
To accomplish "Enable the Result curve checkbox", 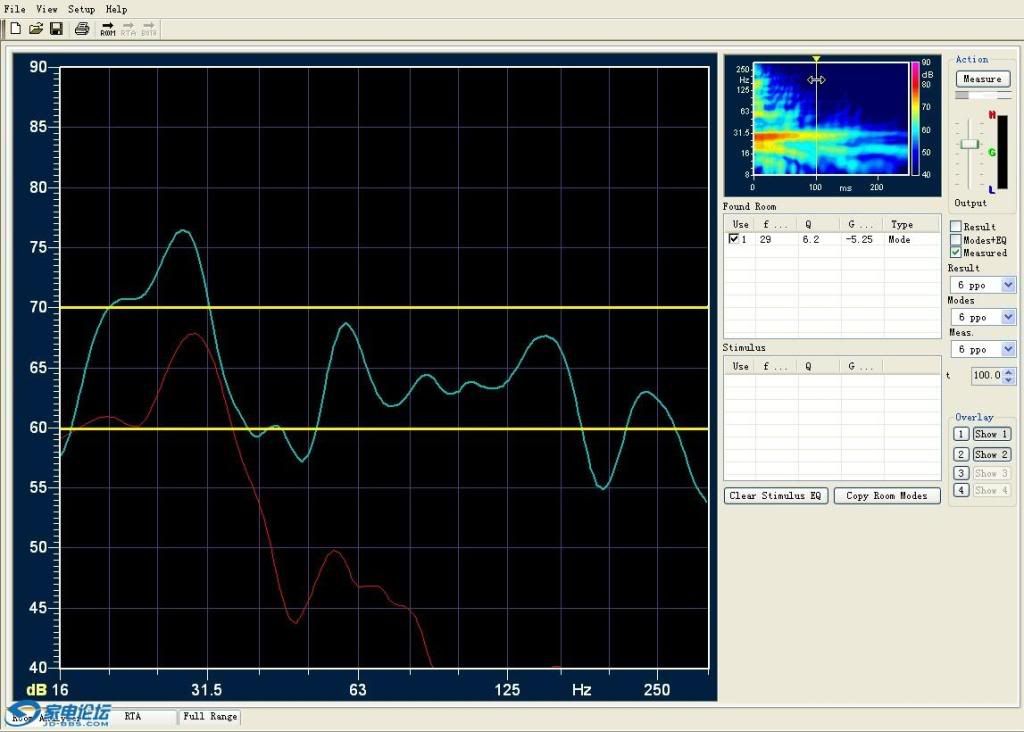I will (x=955, y=227).
